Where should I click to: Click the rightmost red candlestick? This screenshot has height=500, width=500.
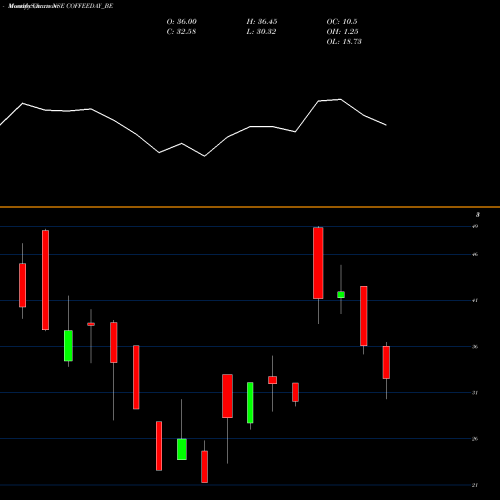[x=386, y=362]
